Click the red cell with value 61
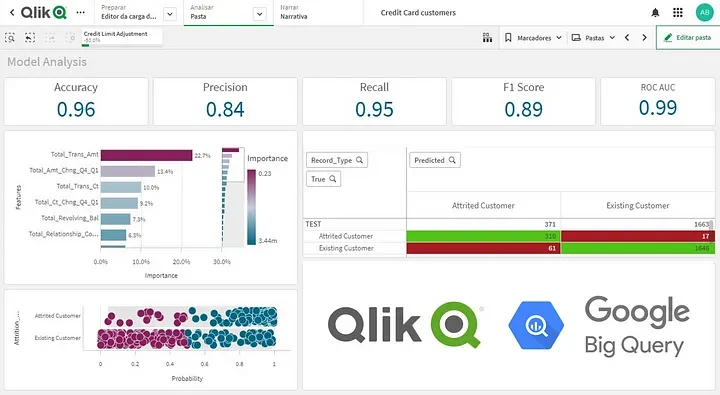The width and height of the screenshot is (720, 395). pos(483,248)
